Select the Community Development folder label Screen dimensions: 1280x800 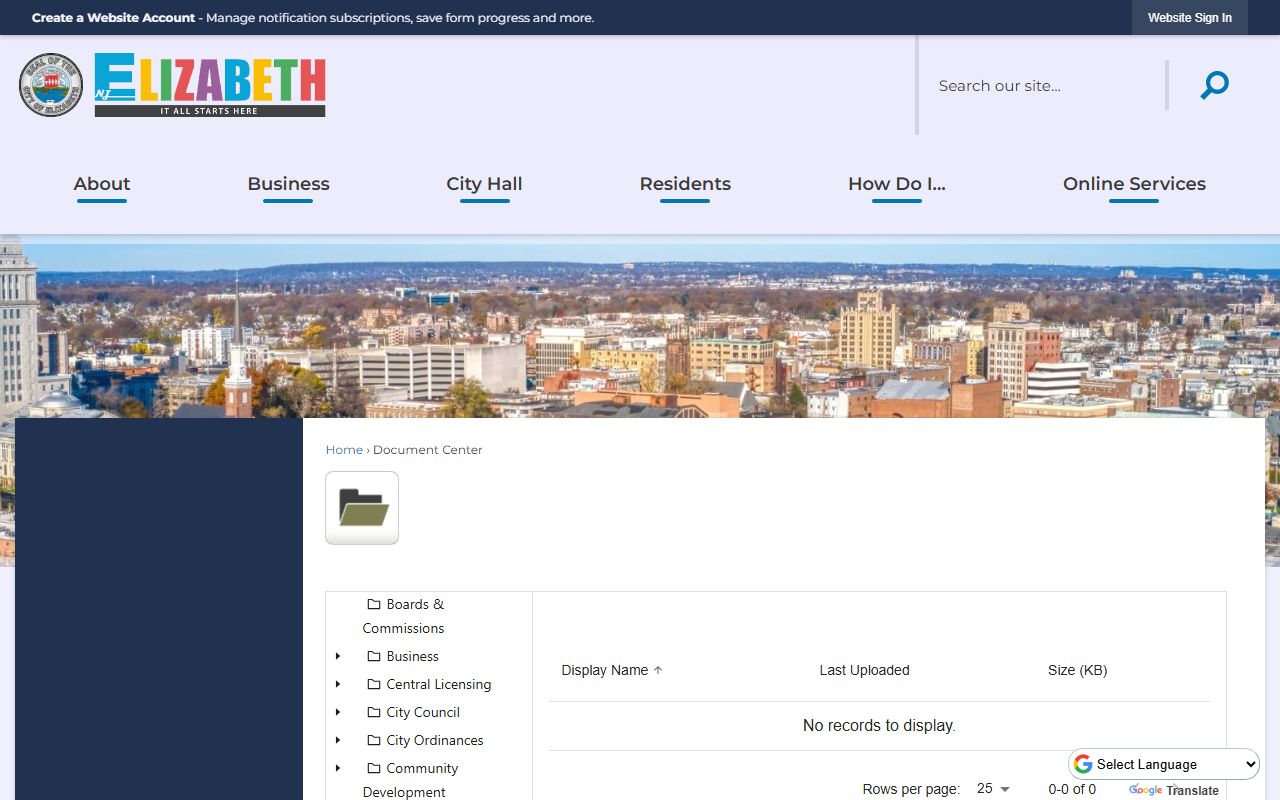pyautogui.click(x=411, y=780)
